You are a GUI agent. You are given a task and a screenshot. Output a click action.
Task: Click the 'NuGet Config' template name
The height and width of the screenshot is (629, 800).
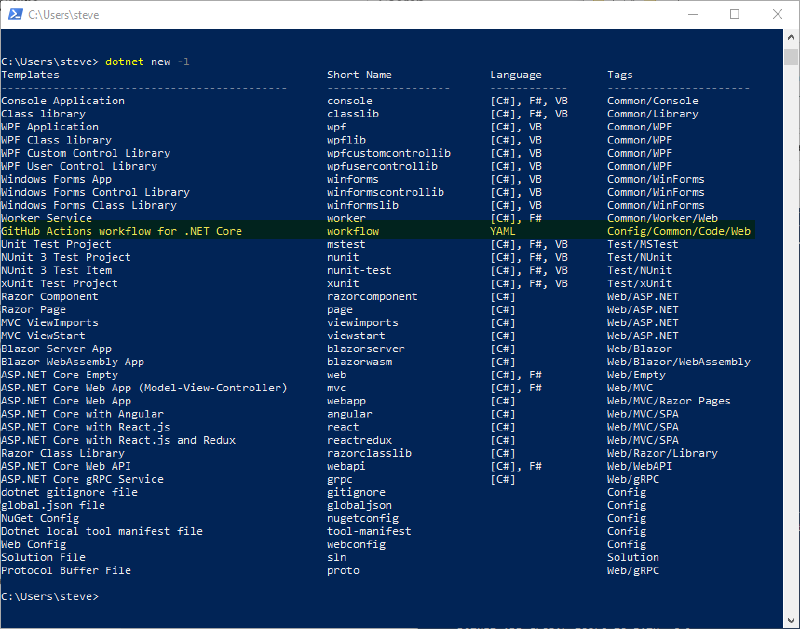[x=40, y=519]
